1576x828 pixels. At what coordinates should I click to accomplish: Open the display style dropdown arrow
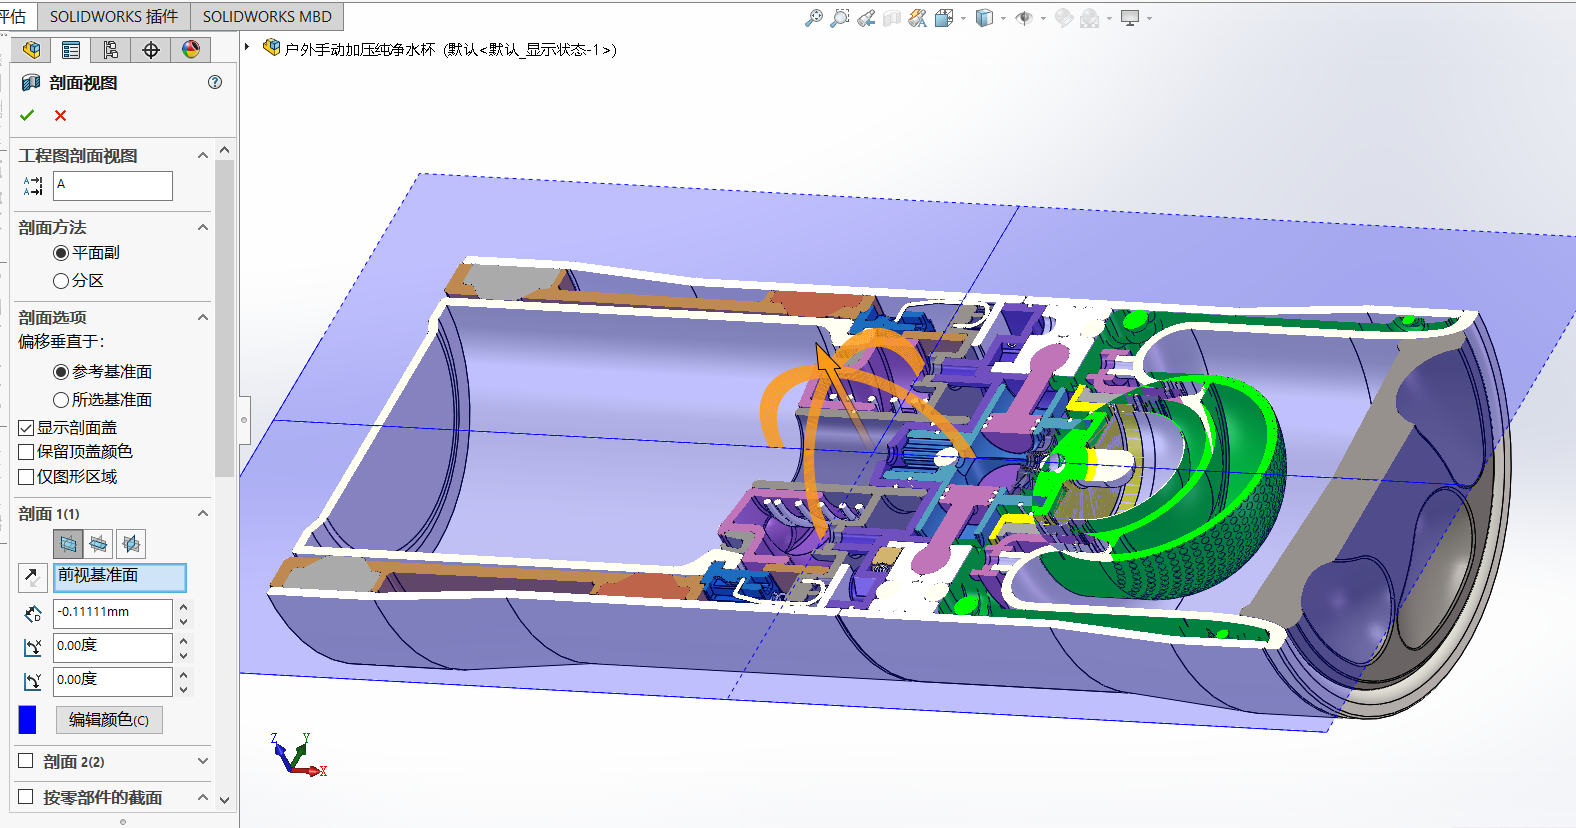click(1003, 18)
